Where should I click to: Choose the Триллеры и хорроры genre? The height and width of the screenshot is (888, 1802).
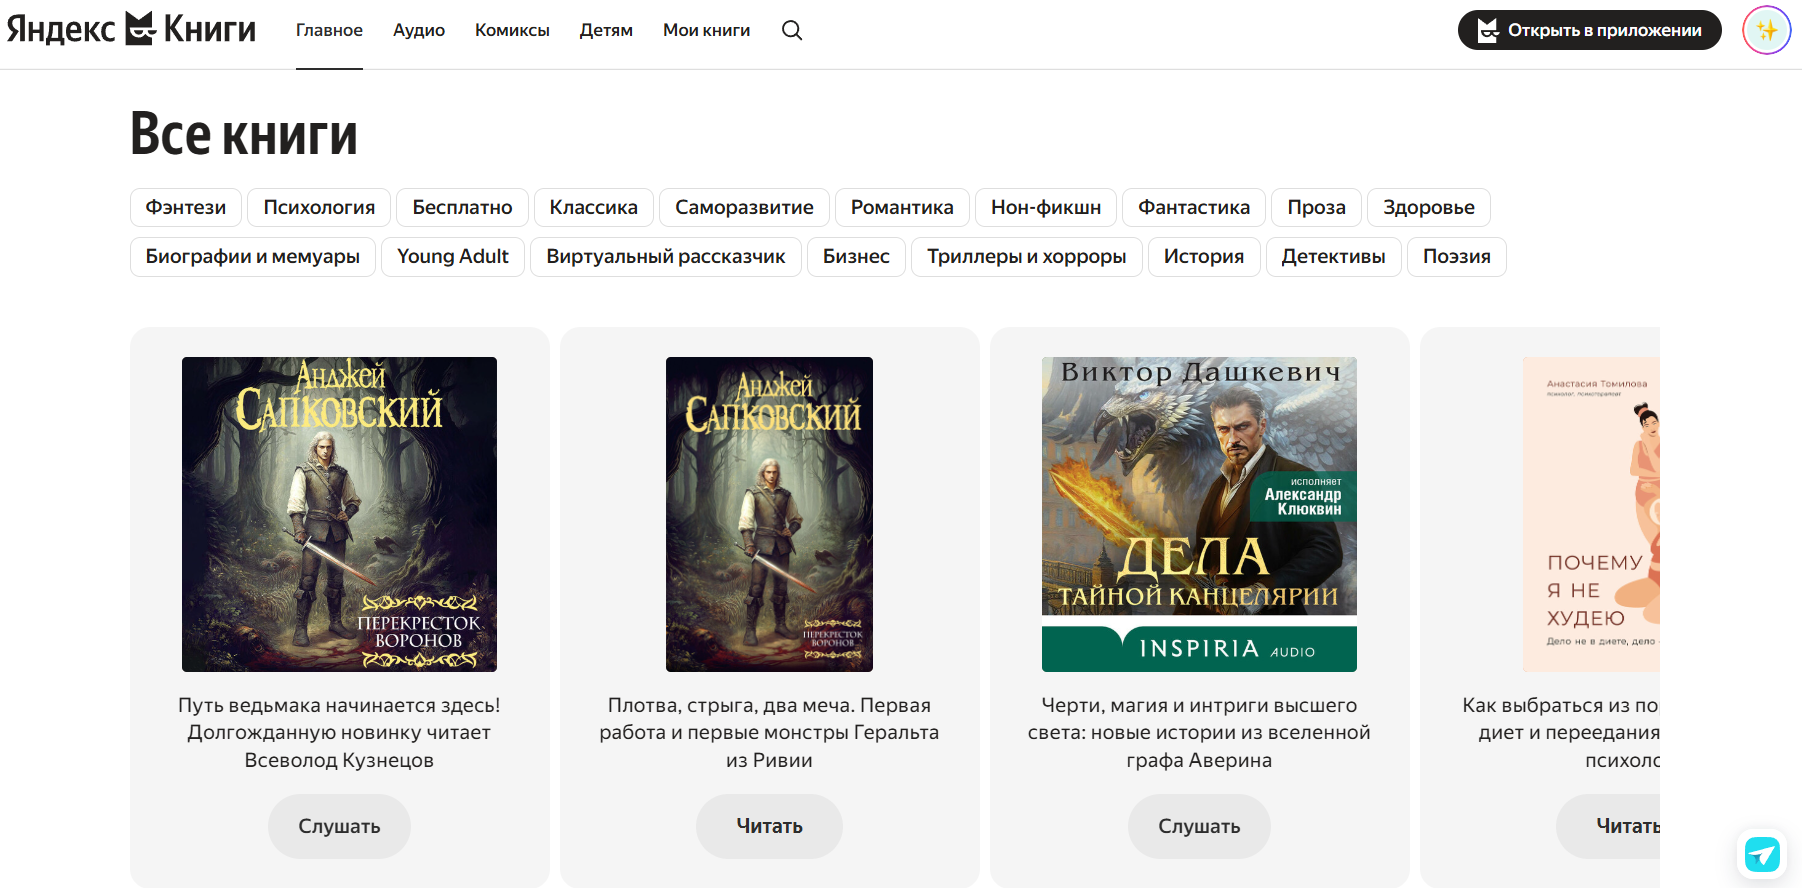pos(1026,256)
